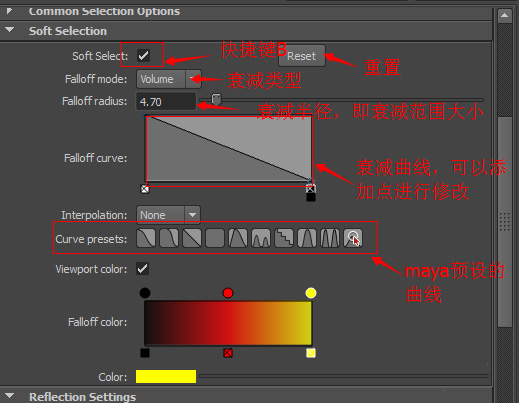Collapse the Reflection Settings section
519x403 pixels.
(10, 396)
